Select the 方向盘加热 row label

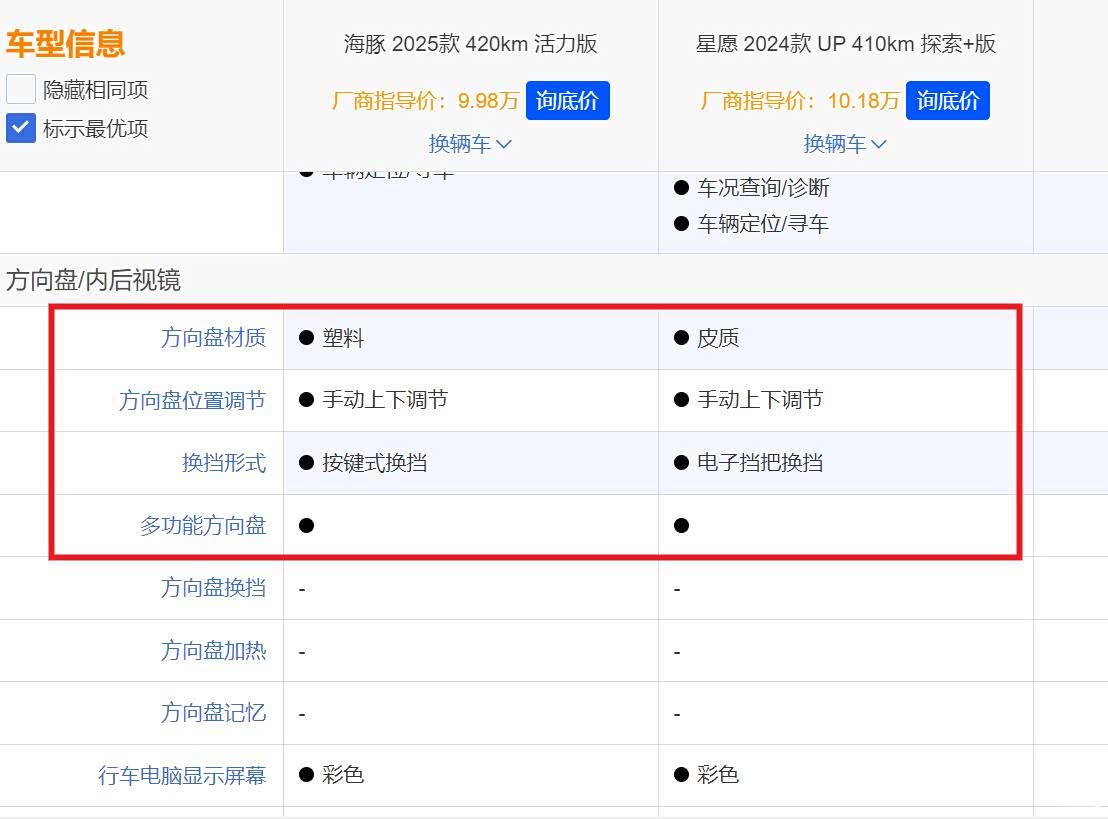pos(213,651)
